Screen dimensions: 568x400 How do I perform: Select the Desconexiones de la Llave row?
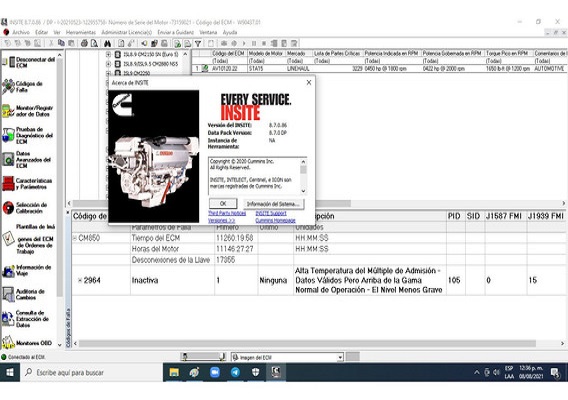pyautogui.click(x=319, y=260)
